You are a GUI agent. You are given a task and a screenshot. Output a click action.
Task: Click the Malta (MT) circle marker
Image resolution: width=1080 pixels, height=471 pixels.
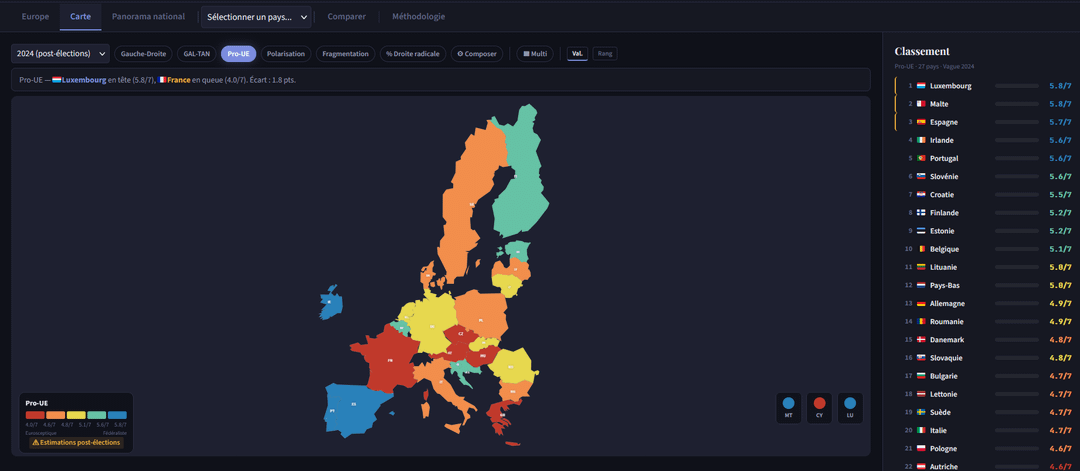[x=789, y=407]
